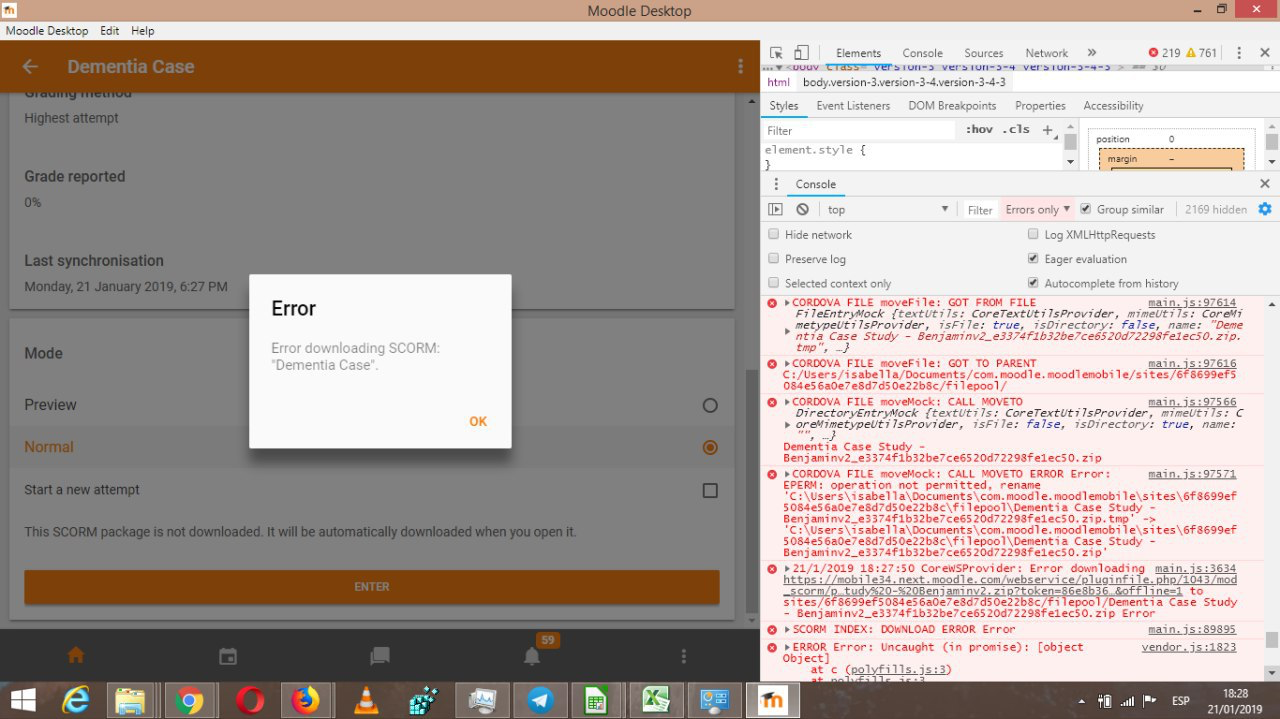Open the Errors only log level dropdown
The image size is (1280, 719).
coord(1037,209)
